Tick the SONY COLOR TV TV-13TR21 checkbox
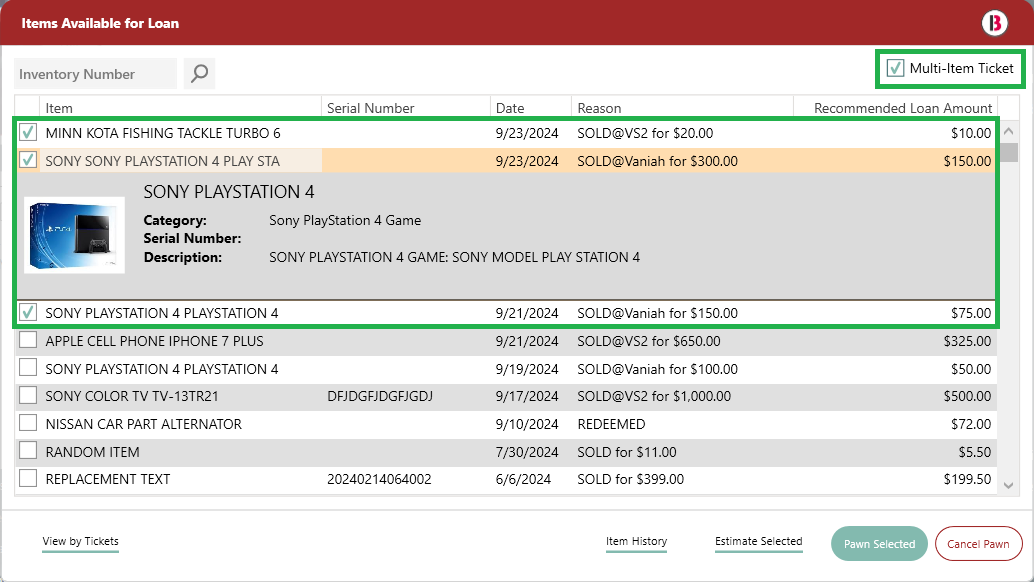The width and height of the screenshot is (1034, 582). pyautogui.click(x=28, y=395)
